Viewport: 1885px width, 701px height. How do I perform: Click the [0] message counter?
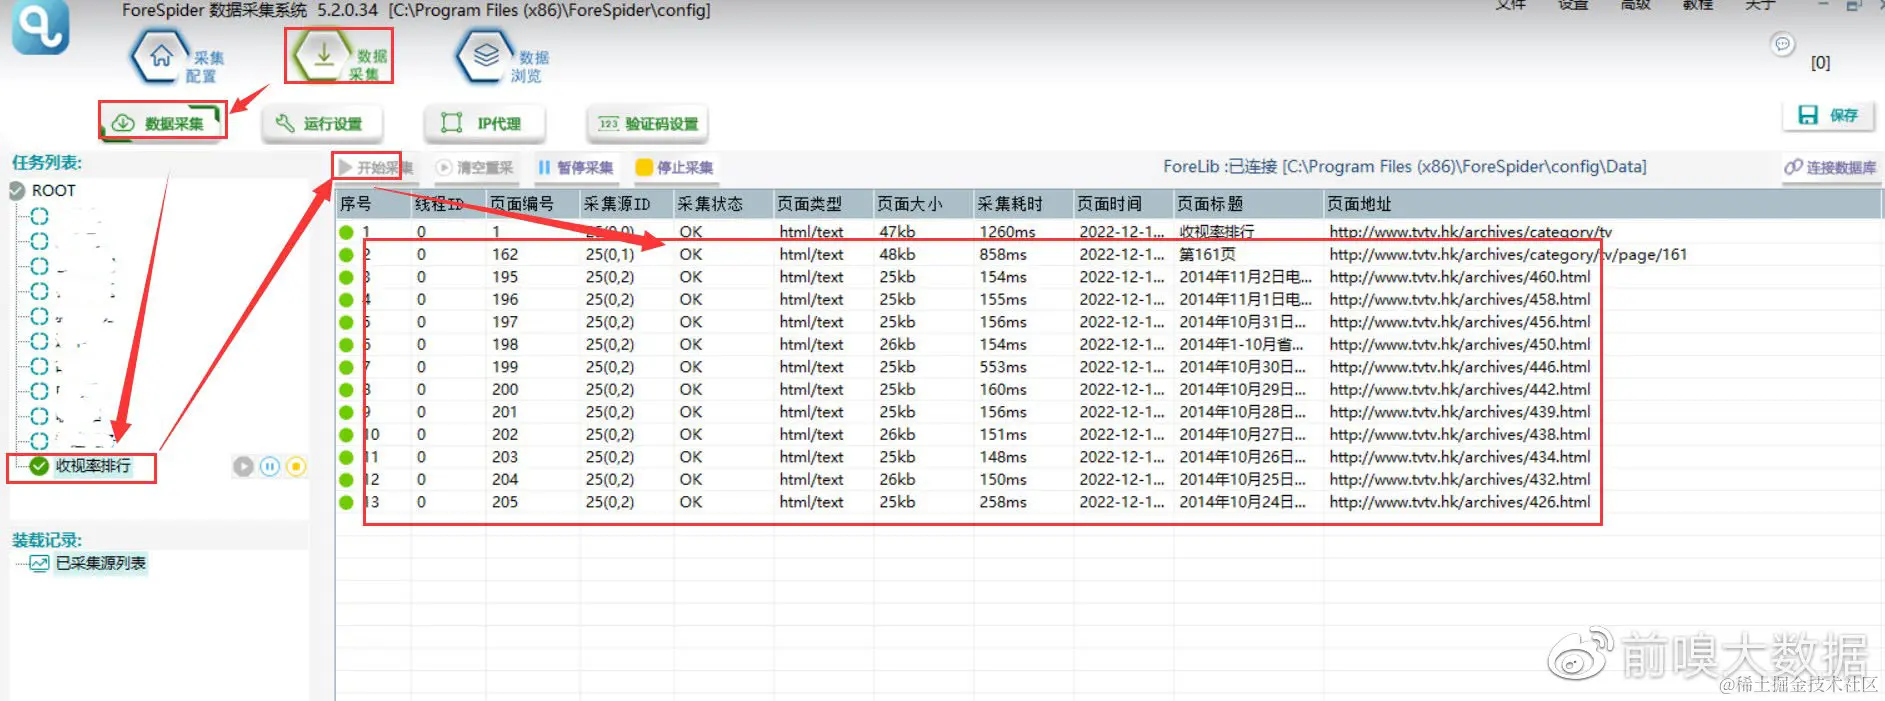click(1820, 62)
